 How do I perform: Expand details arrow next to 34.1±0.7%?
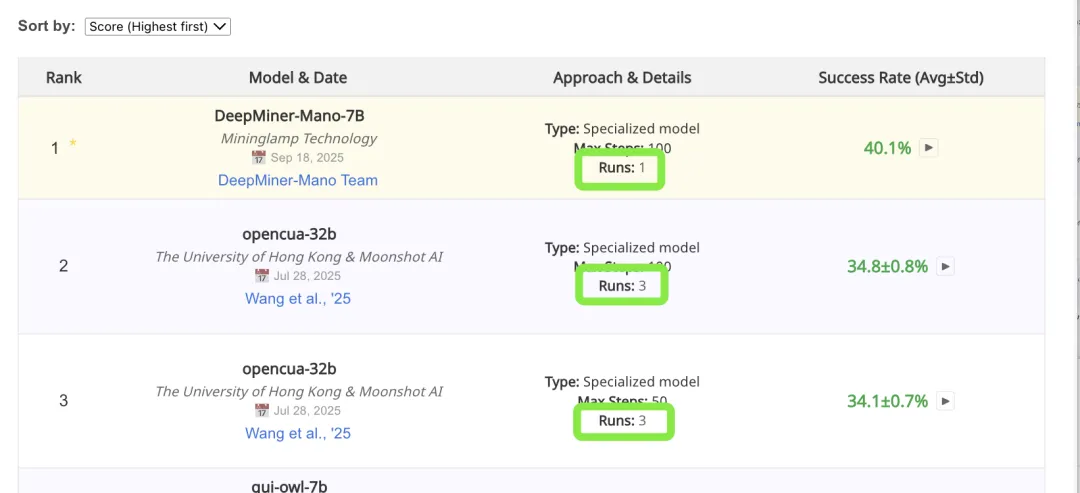tap(944, 401)
